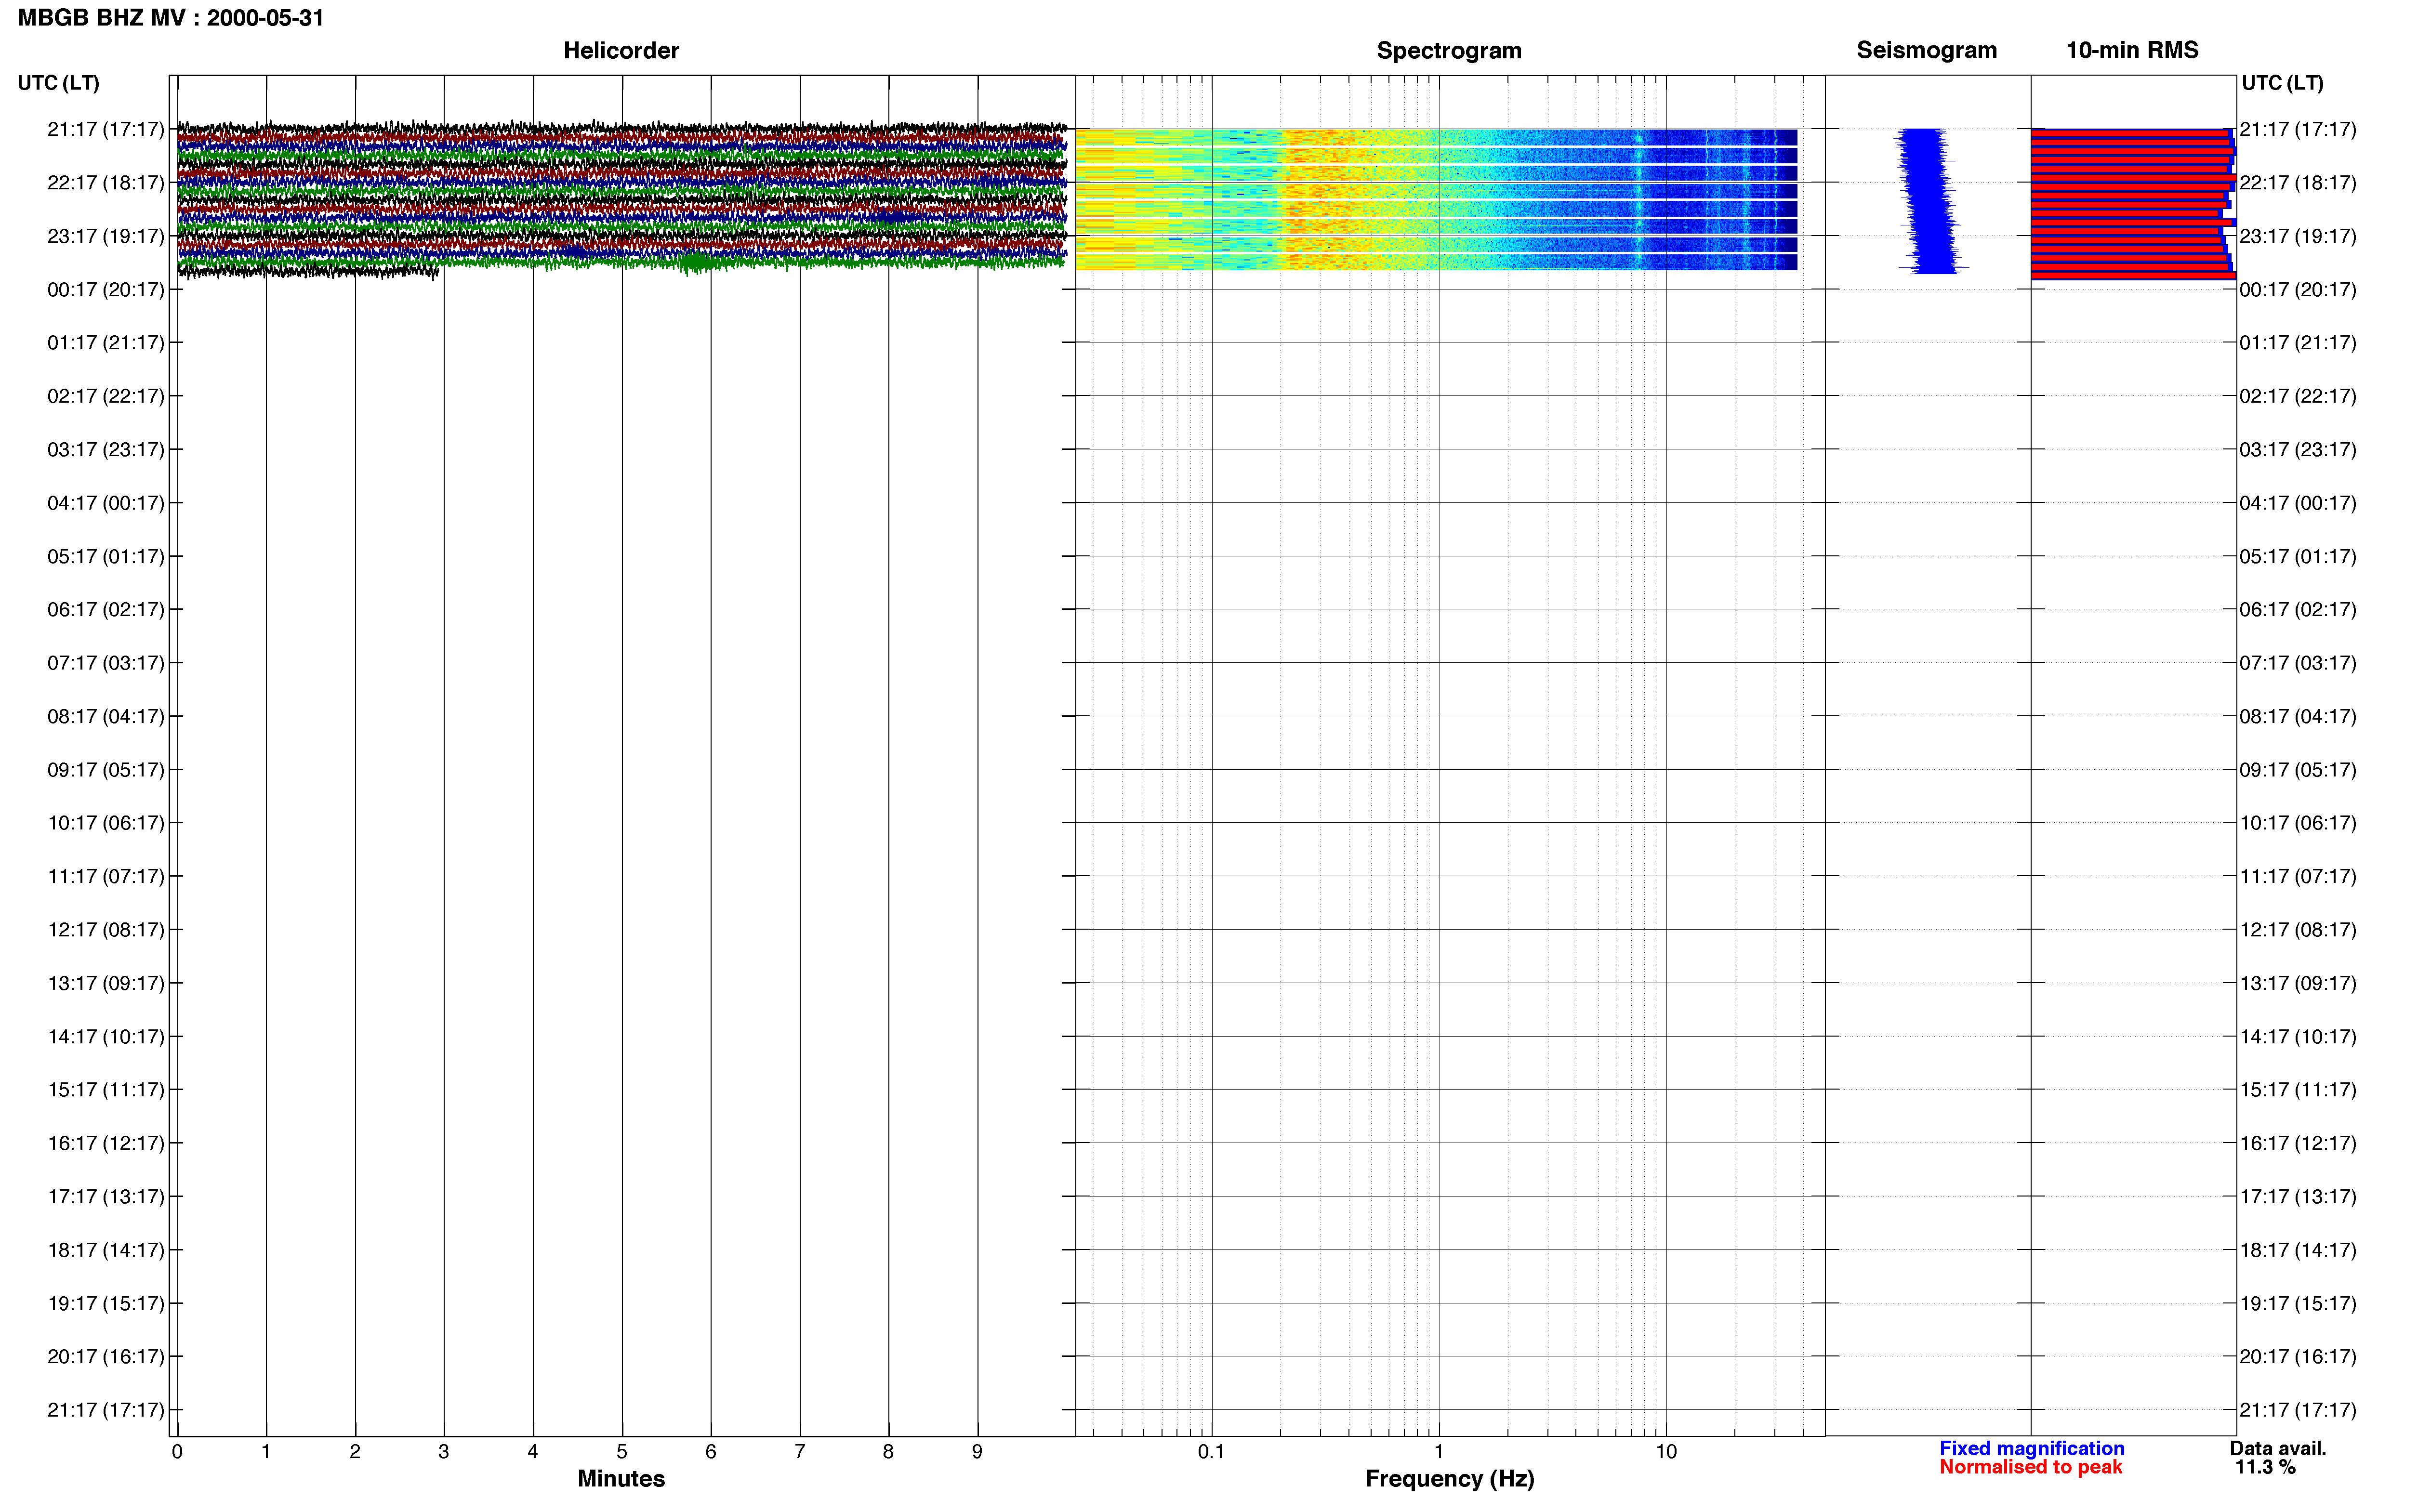2418x1512 pixels.
Task: Click left time label '12:17 (08:17)'
Action: click(105, 930)
